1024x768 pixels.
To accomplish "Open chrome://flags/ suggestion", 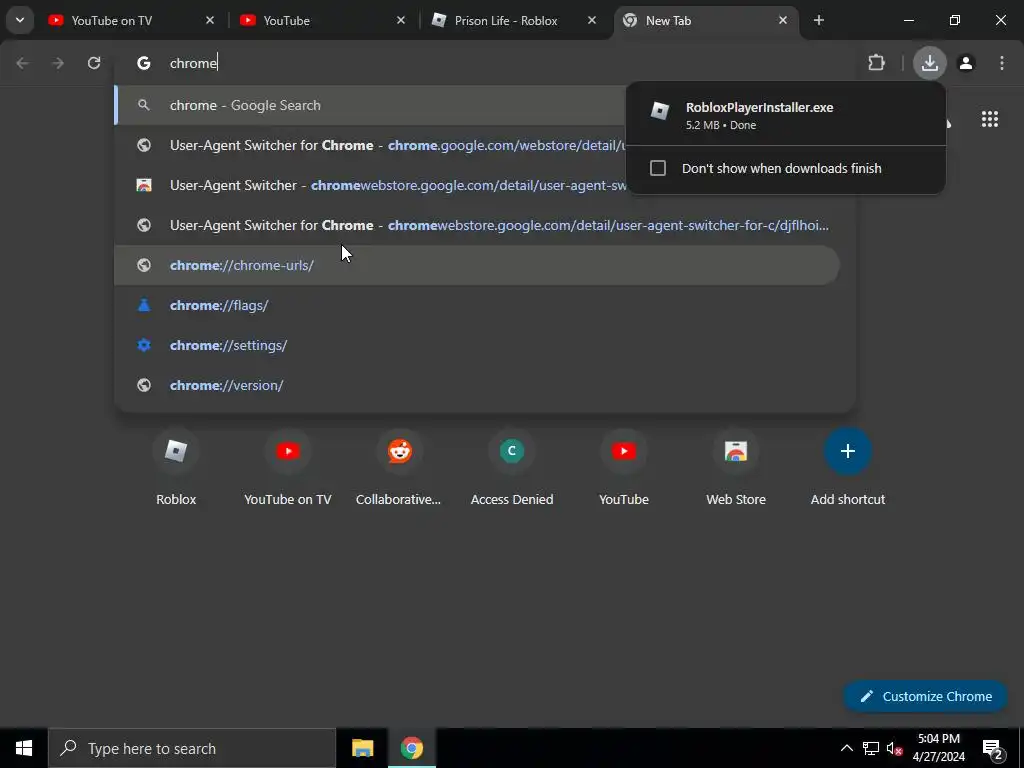I will click(x=477, y=305).
